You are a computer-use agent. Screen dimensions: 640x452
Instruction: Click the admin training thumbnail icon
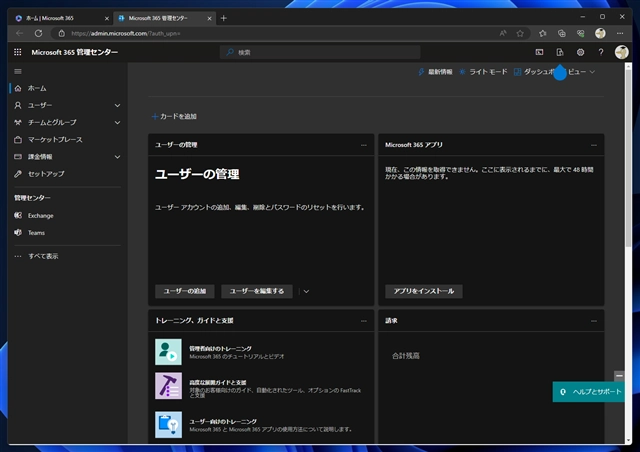(x=168, y=352)
